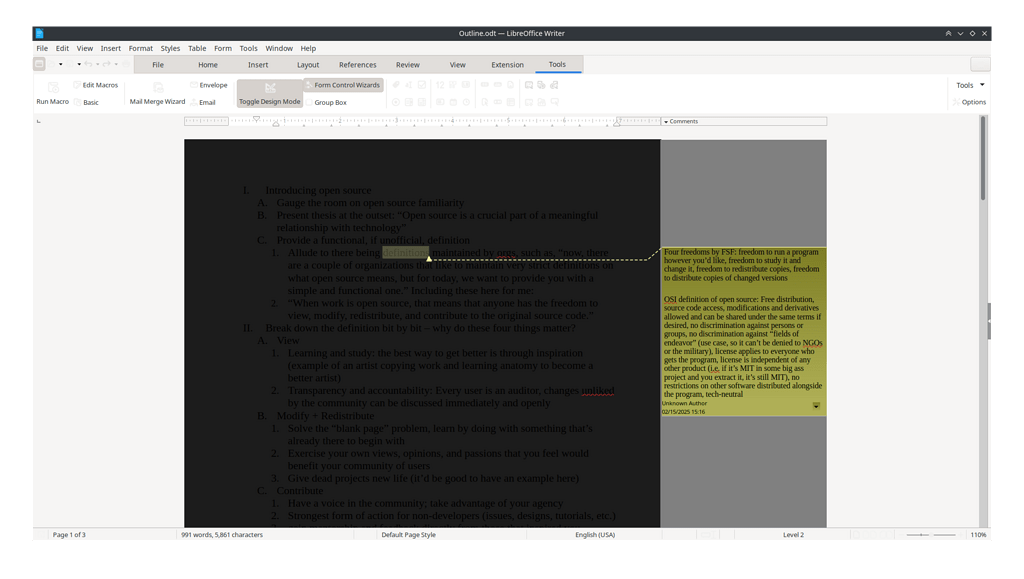Open Edit Macros from the Tools ribbon
The width and height of the screenshot is (1024, 579).
95,85
